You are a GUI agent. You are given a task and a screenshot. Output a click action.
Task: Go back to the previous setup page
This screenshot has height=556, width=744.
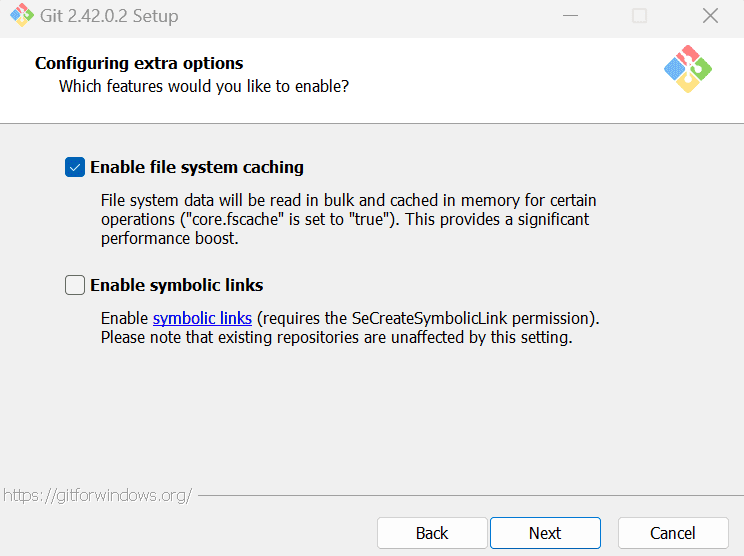point(432,533)
